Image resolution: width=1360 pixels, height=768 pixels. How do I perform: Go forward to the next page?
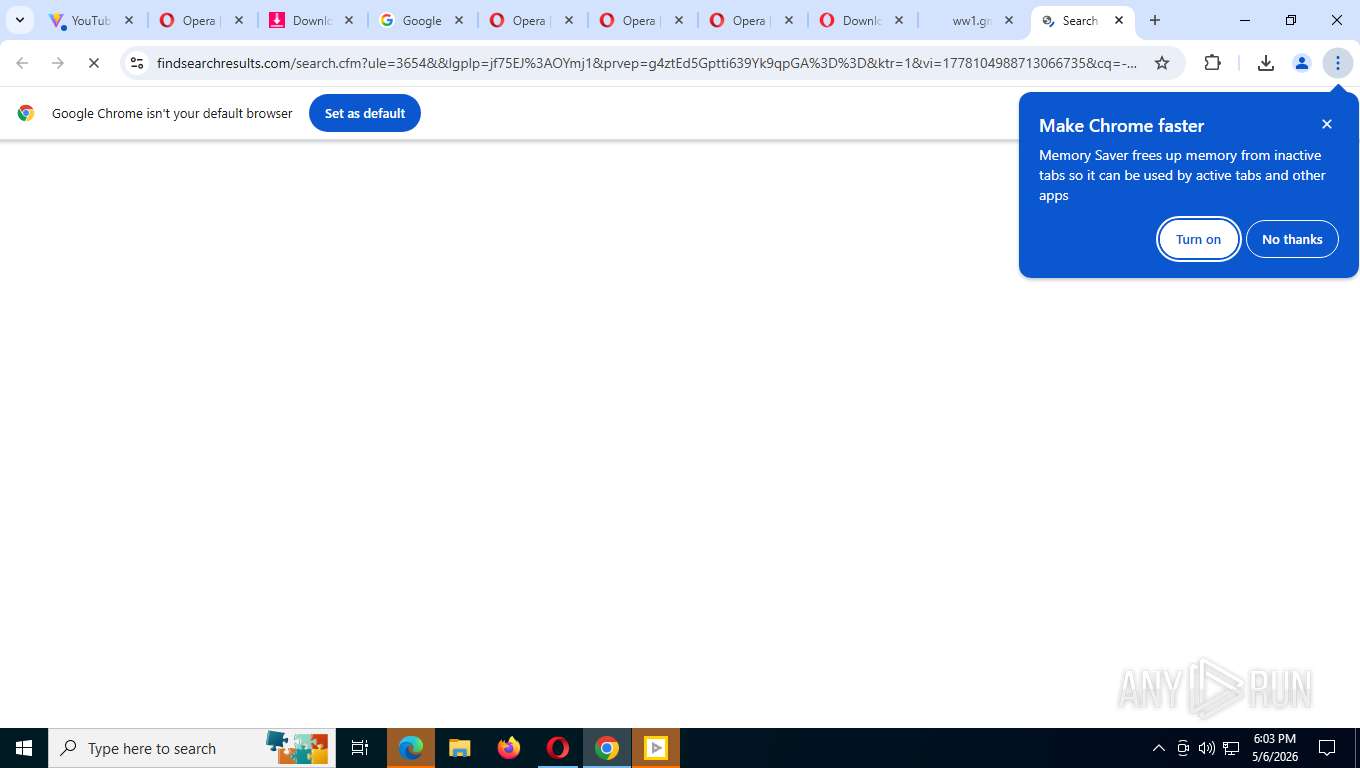tap(58, 63)
